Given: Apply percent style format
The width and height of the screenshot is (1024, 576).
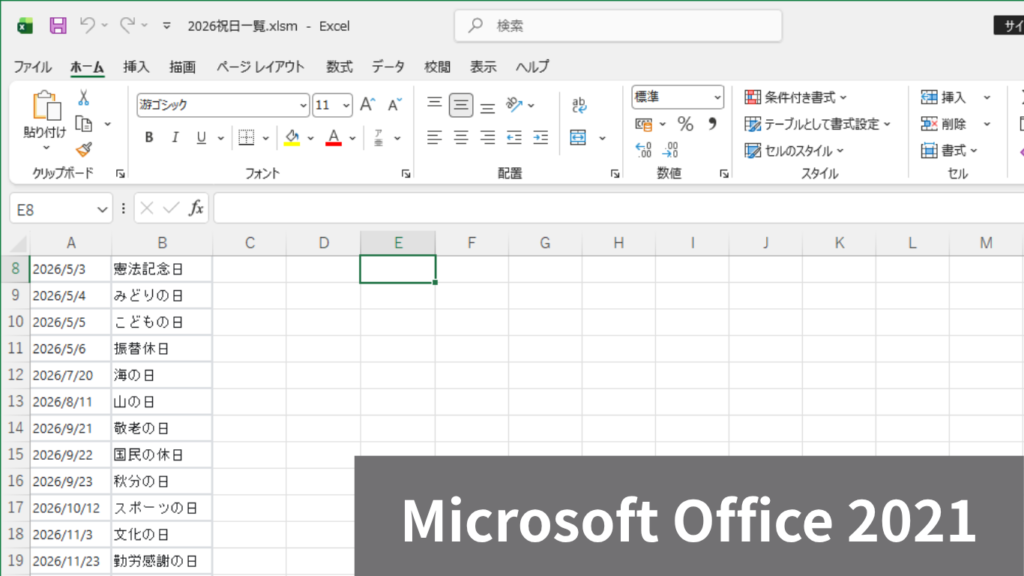Looking at the screenshot, I should click(685, 123).
